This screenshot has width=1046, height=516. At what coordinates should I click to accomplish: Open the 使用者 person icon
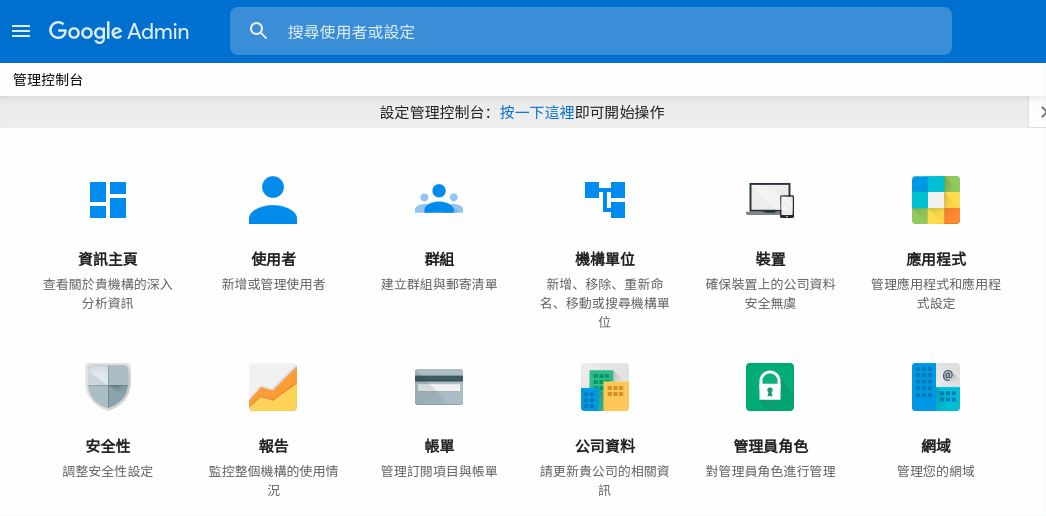point(273,200)
